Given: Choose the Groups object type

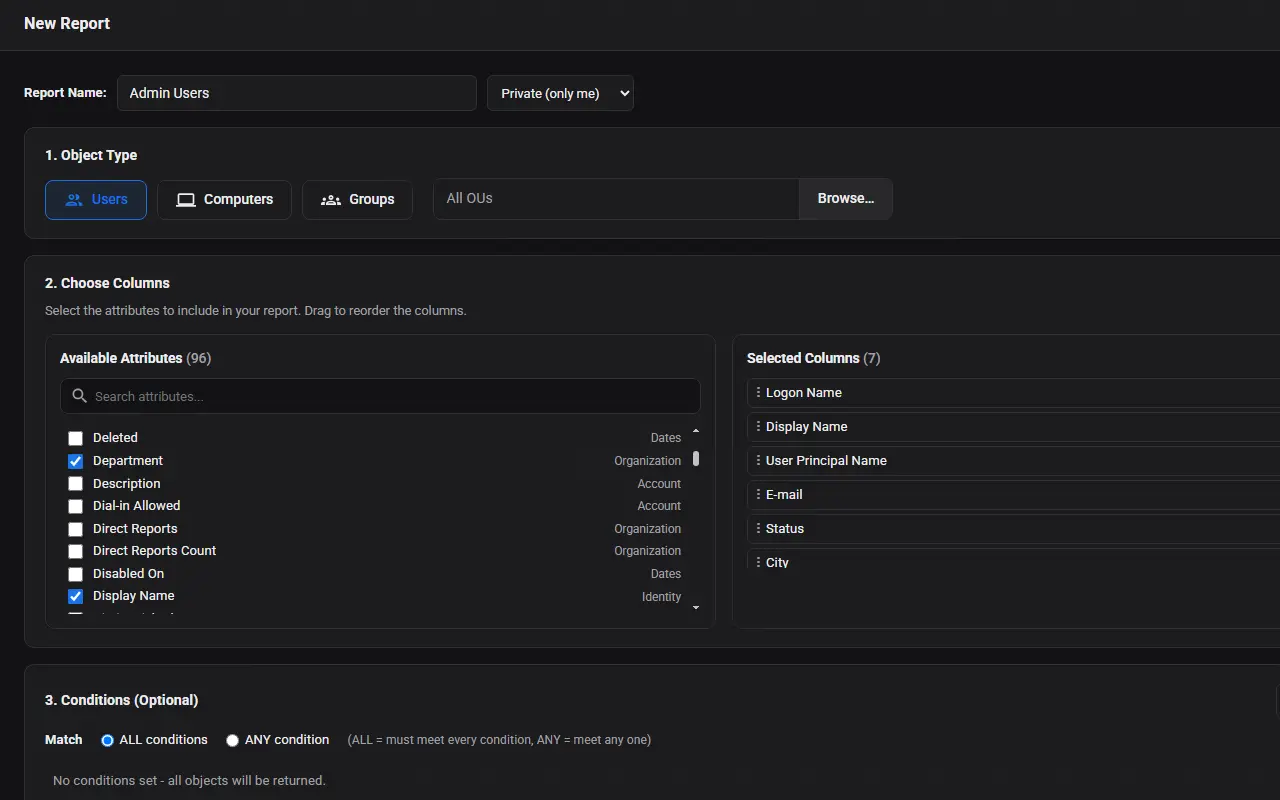Looking at the screenshot, I should click(357, 200).
